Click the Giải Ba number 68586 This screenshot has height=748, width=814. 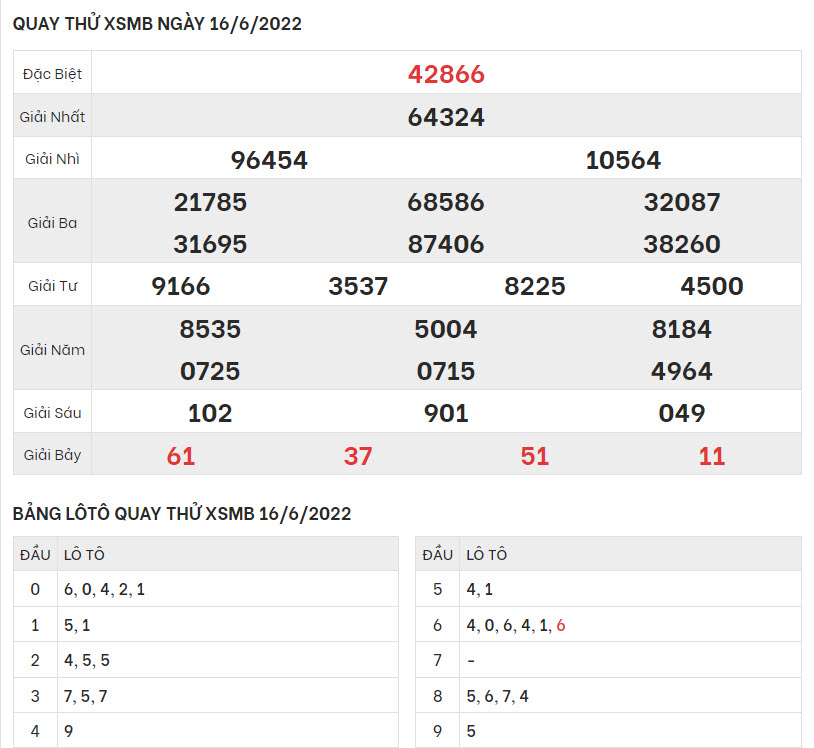[x=446, y=202]
